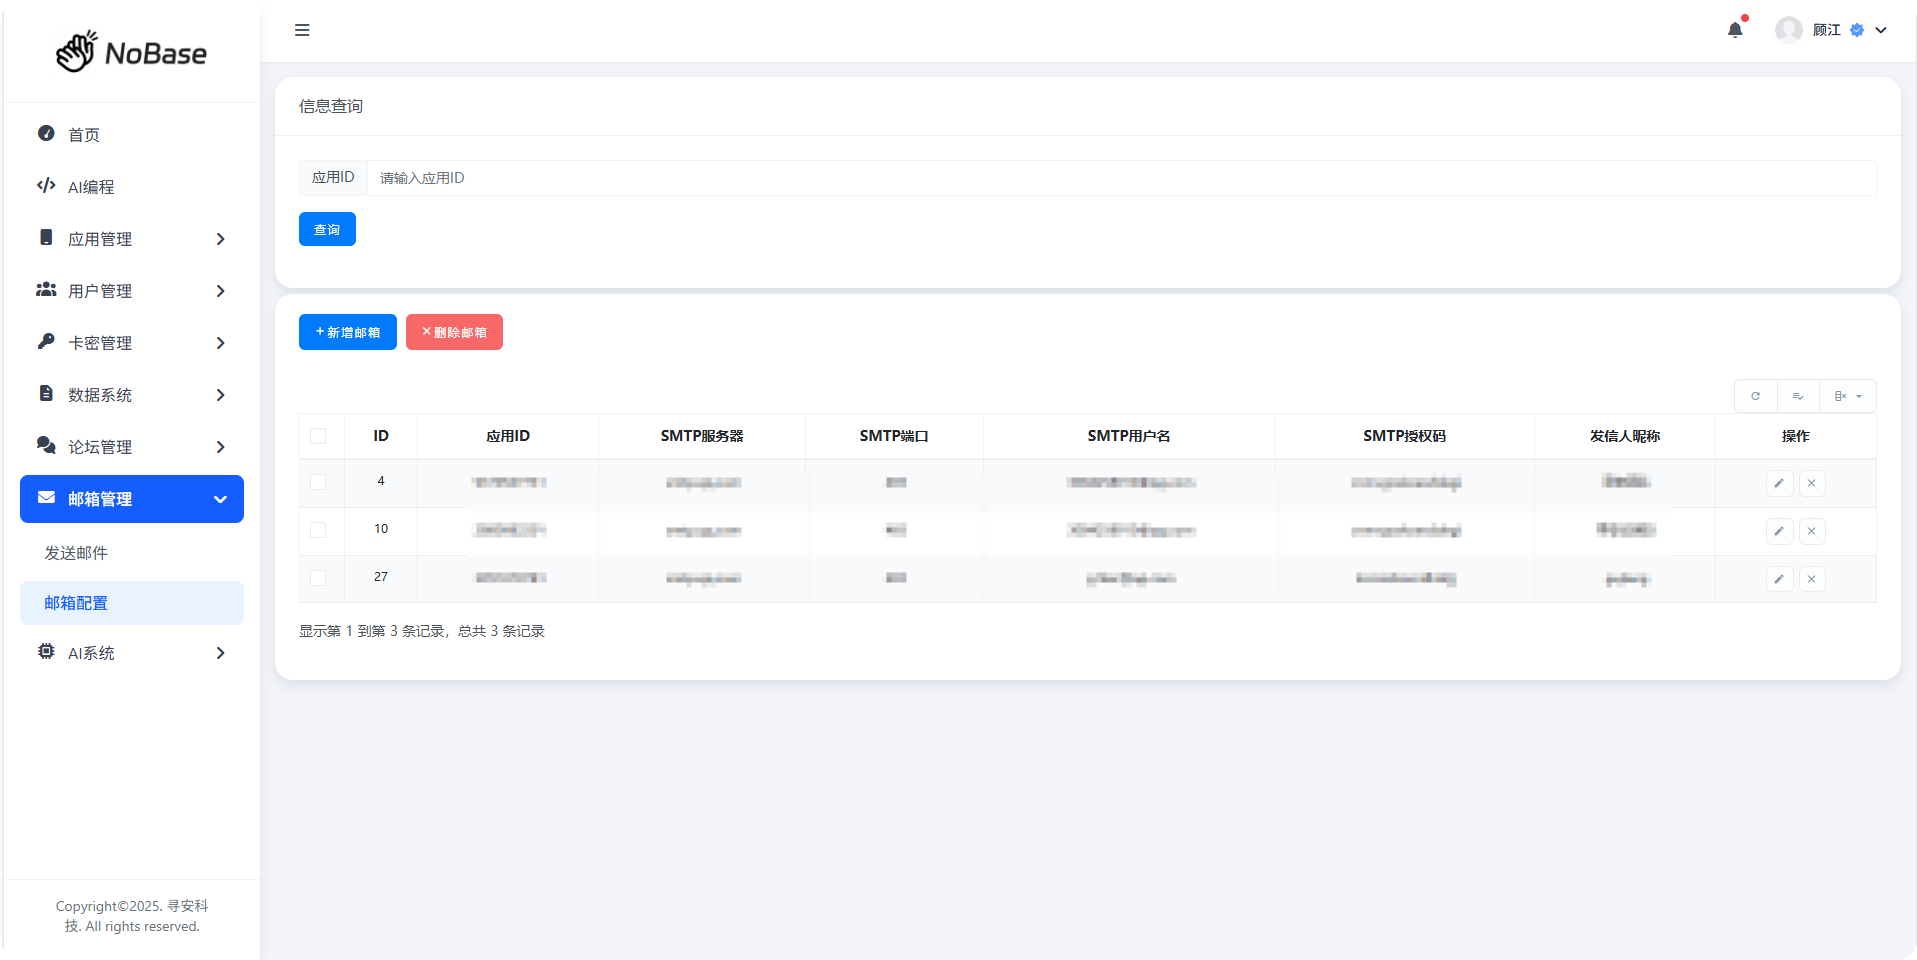Screen dimensions: 1917x960
Task: Click the 新增邮箱 button
Action: click(x=347, y=332)
